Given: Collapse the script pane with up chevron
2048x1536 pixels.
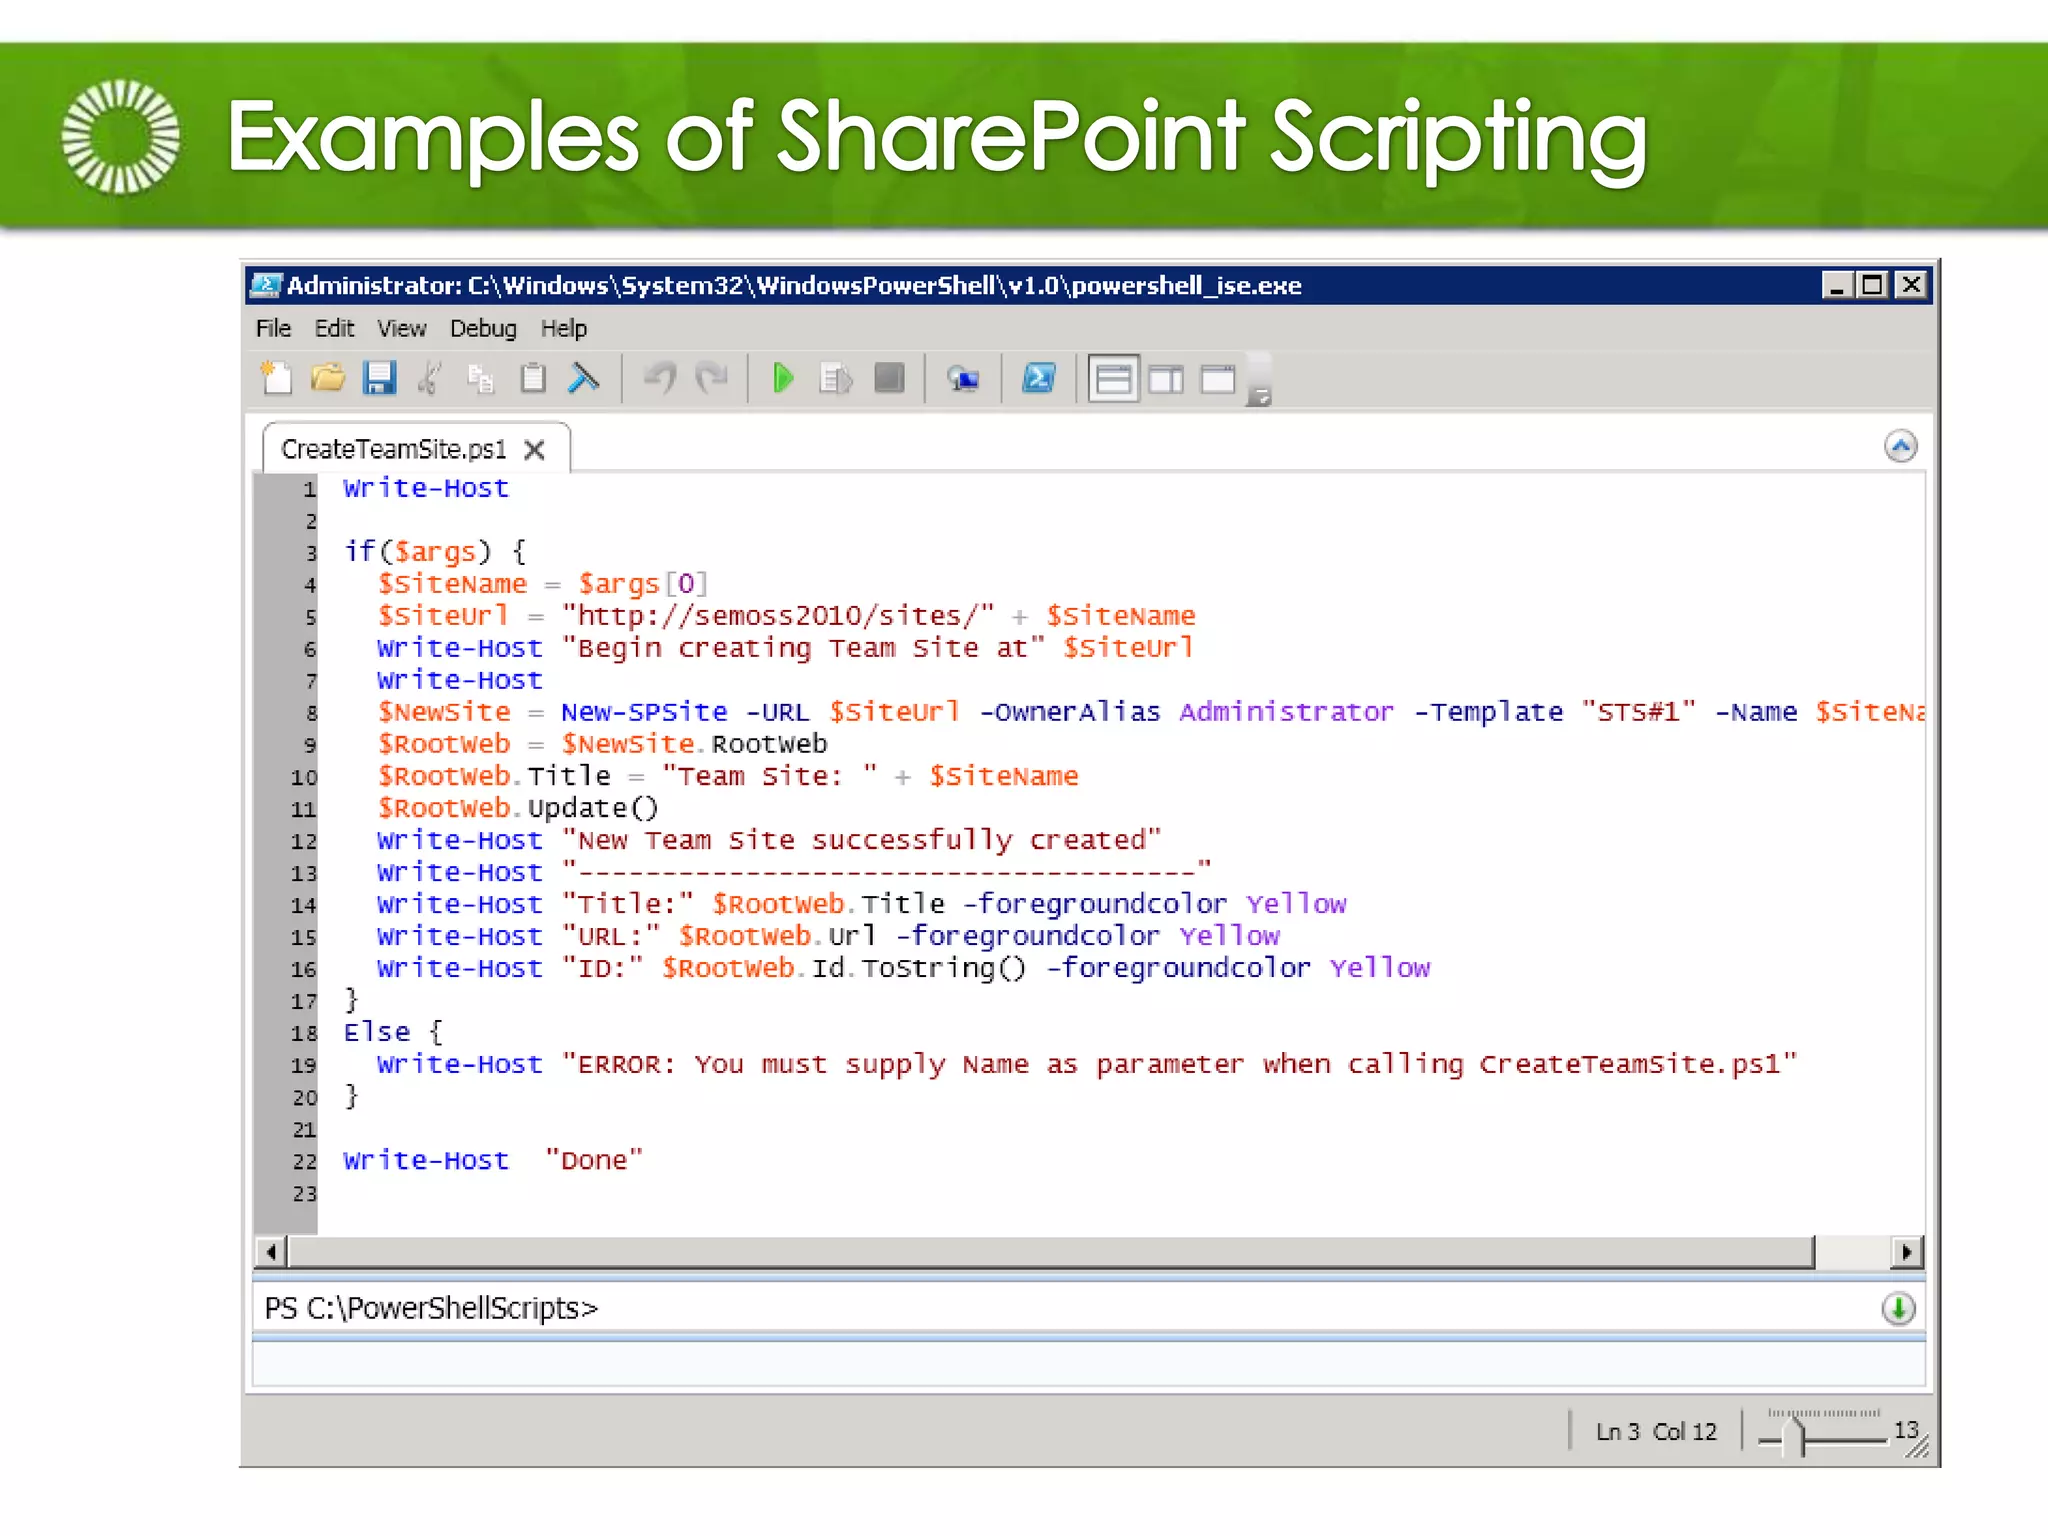Looking at the screenshot, I should pos(1900,446).
